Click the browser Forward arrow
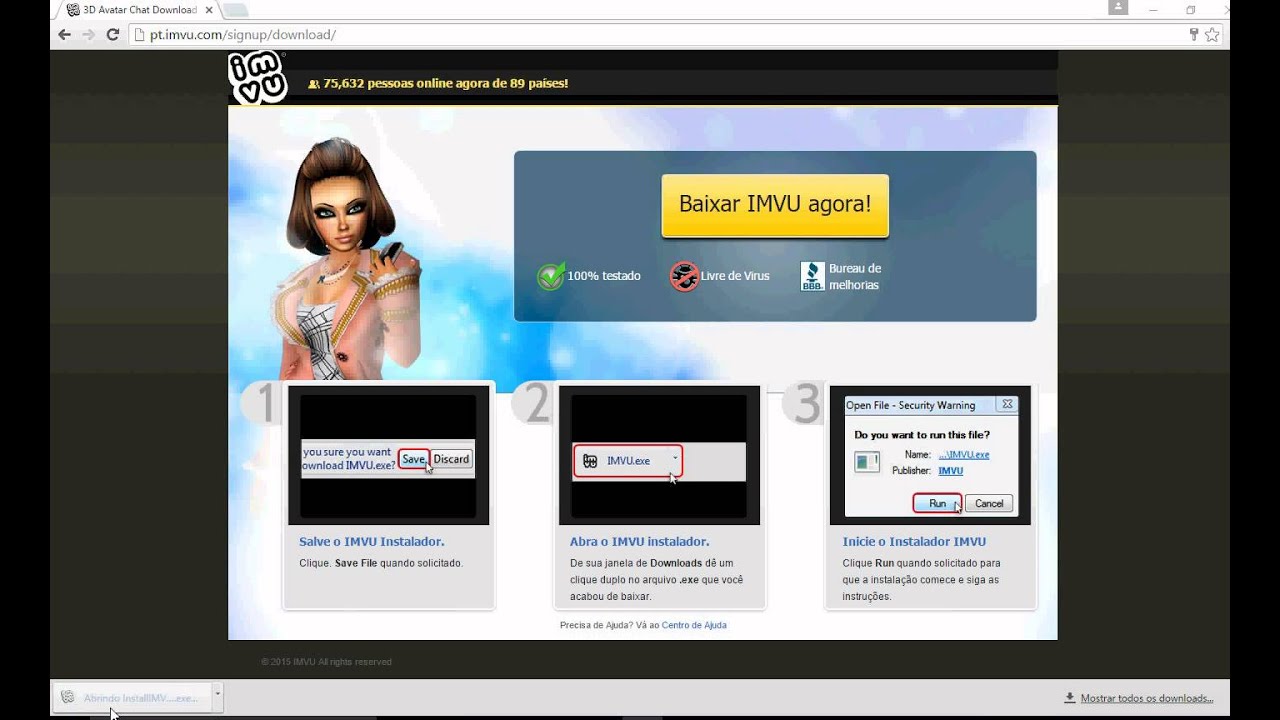The width and height of the screenshot is (1280, 720). point(89,34)
